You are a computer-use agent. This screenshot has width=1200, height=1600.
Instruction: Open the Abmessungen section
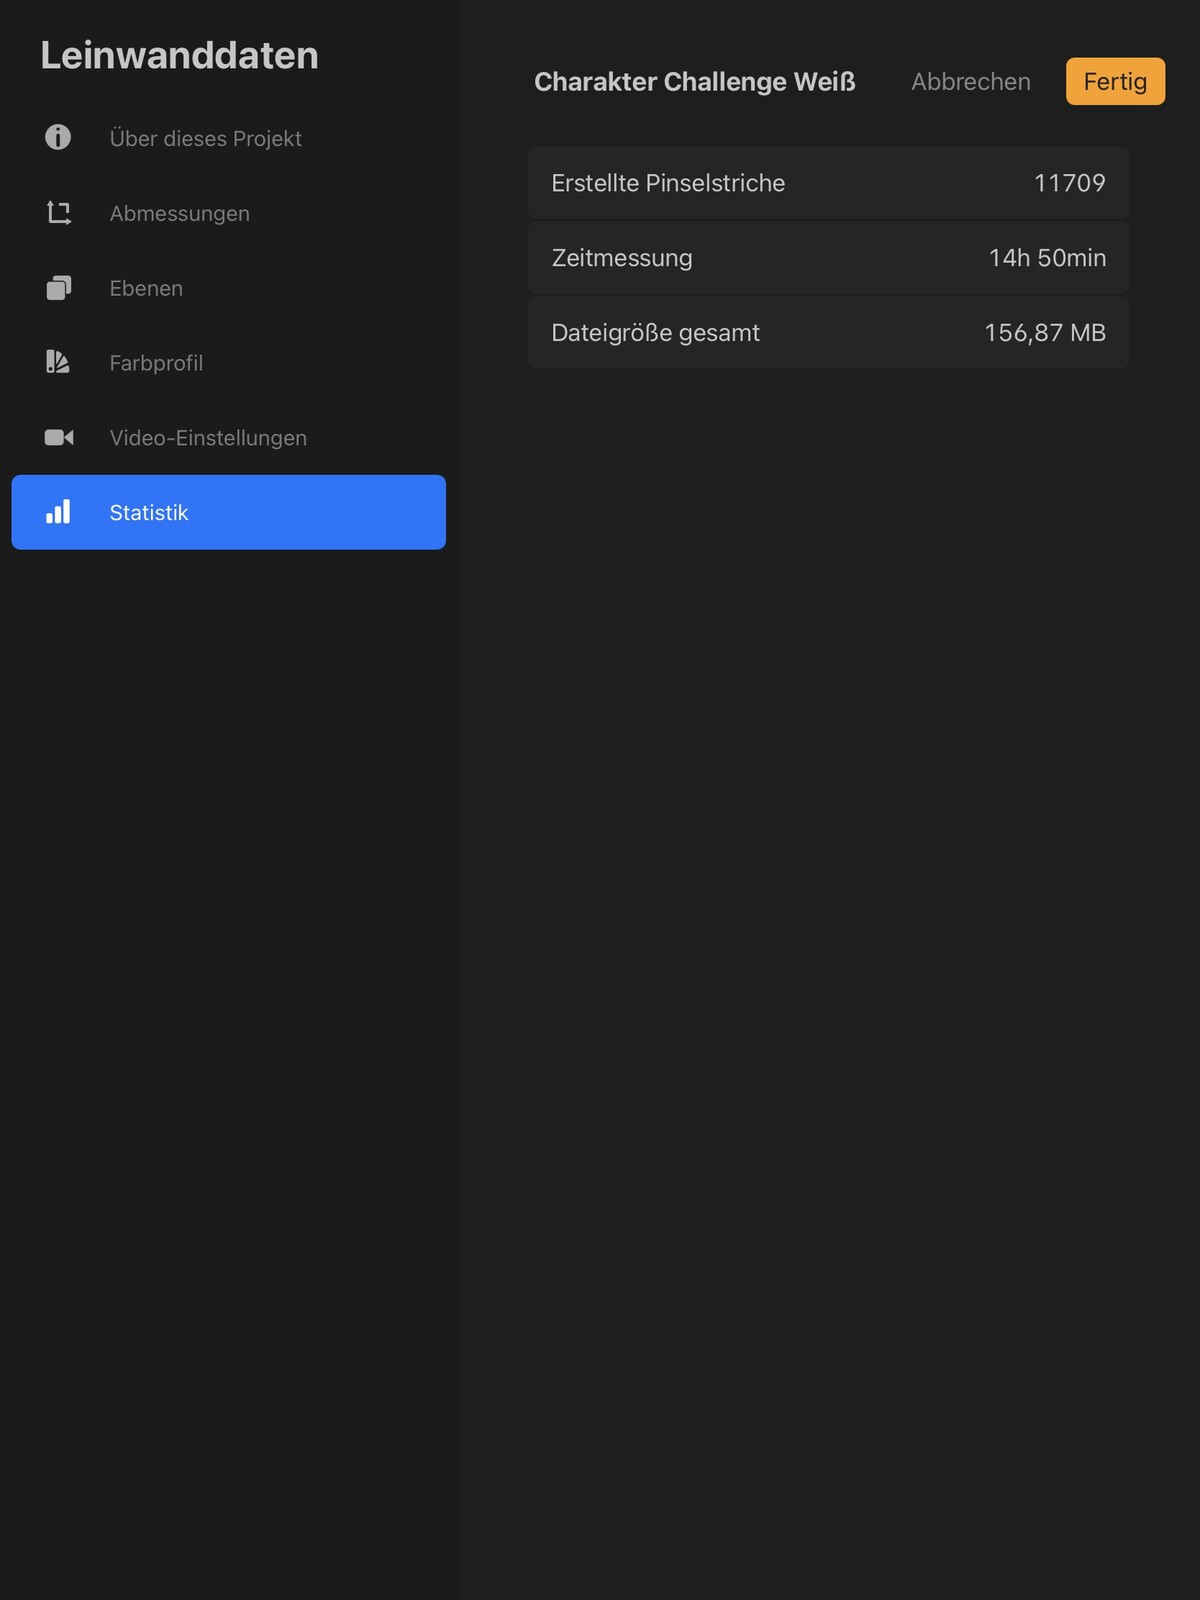[228, 213]
